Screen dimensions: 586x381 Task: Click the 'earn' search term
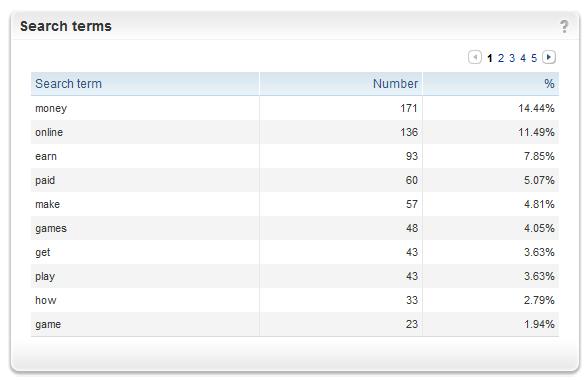pos(46,156)
